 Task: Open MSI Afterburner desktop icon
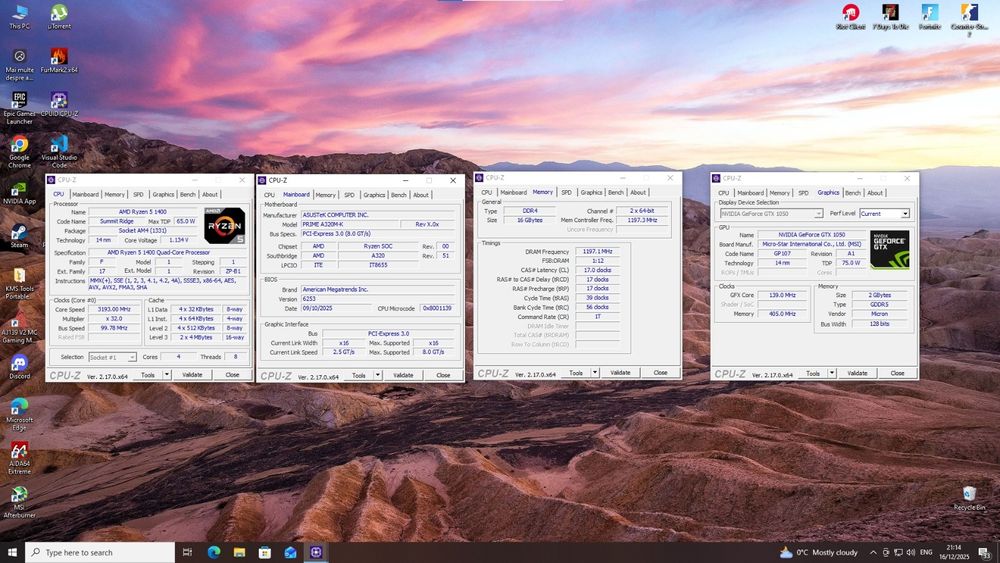pos(19,502)
